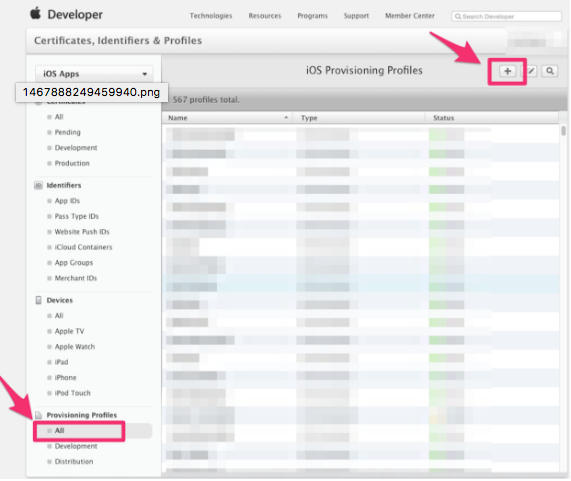Viewport: 571px width, 481px height.
Task: Open Technologies menu
Action: coord(211,16)
